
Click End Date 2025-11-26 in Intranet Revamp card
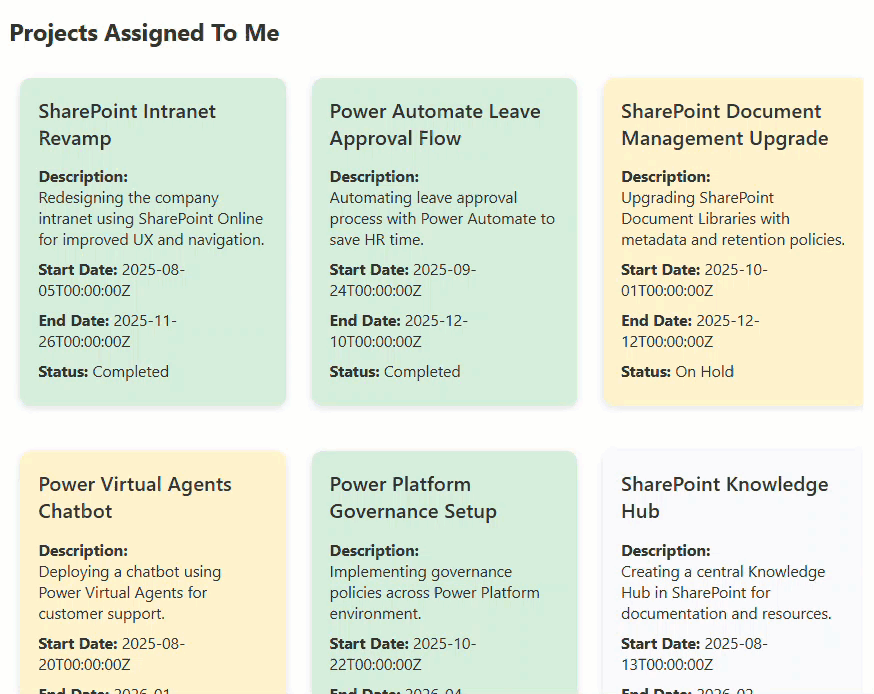[108, 331]
